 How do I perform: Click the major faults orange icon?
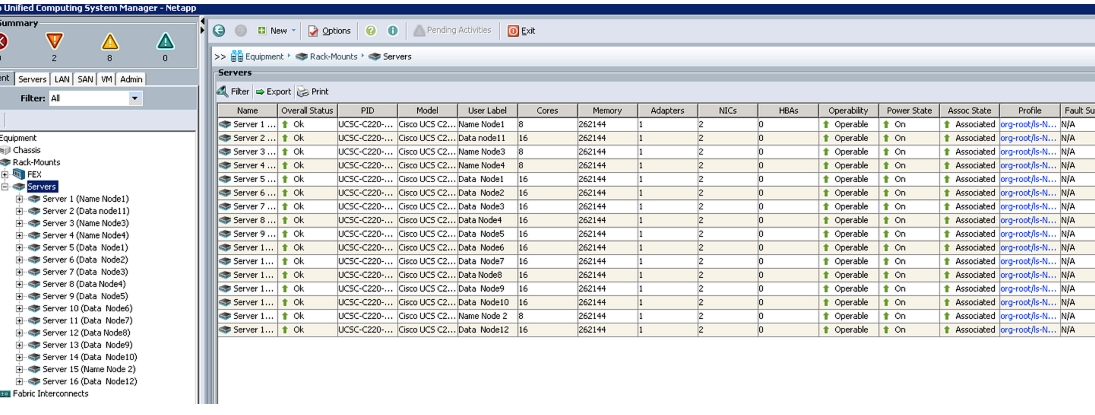(54, 41)
